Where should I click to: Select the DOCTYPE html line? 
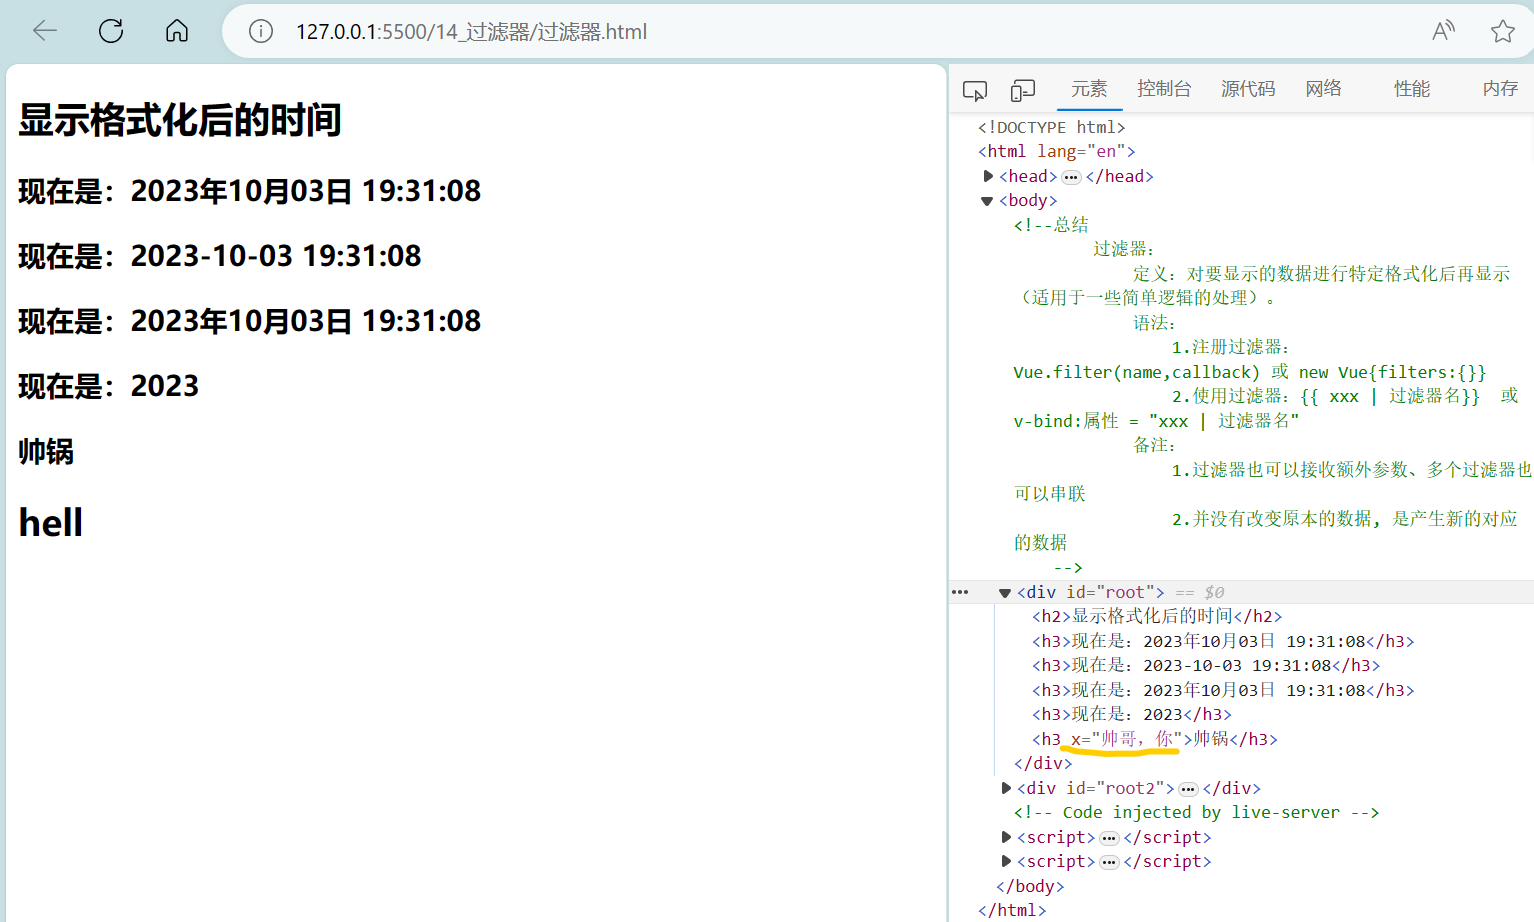(1051, 127)
